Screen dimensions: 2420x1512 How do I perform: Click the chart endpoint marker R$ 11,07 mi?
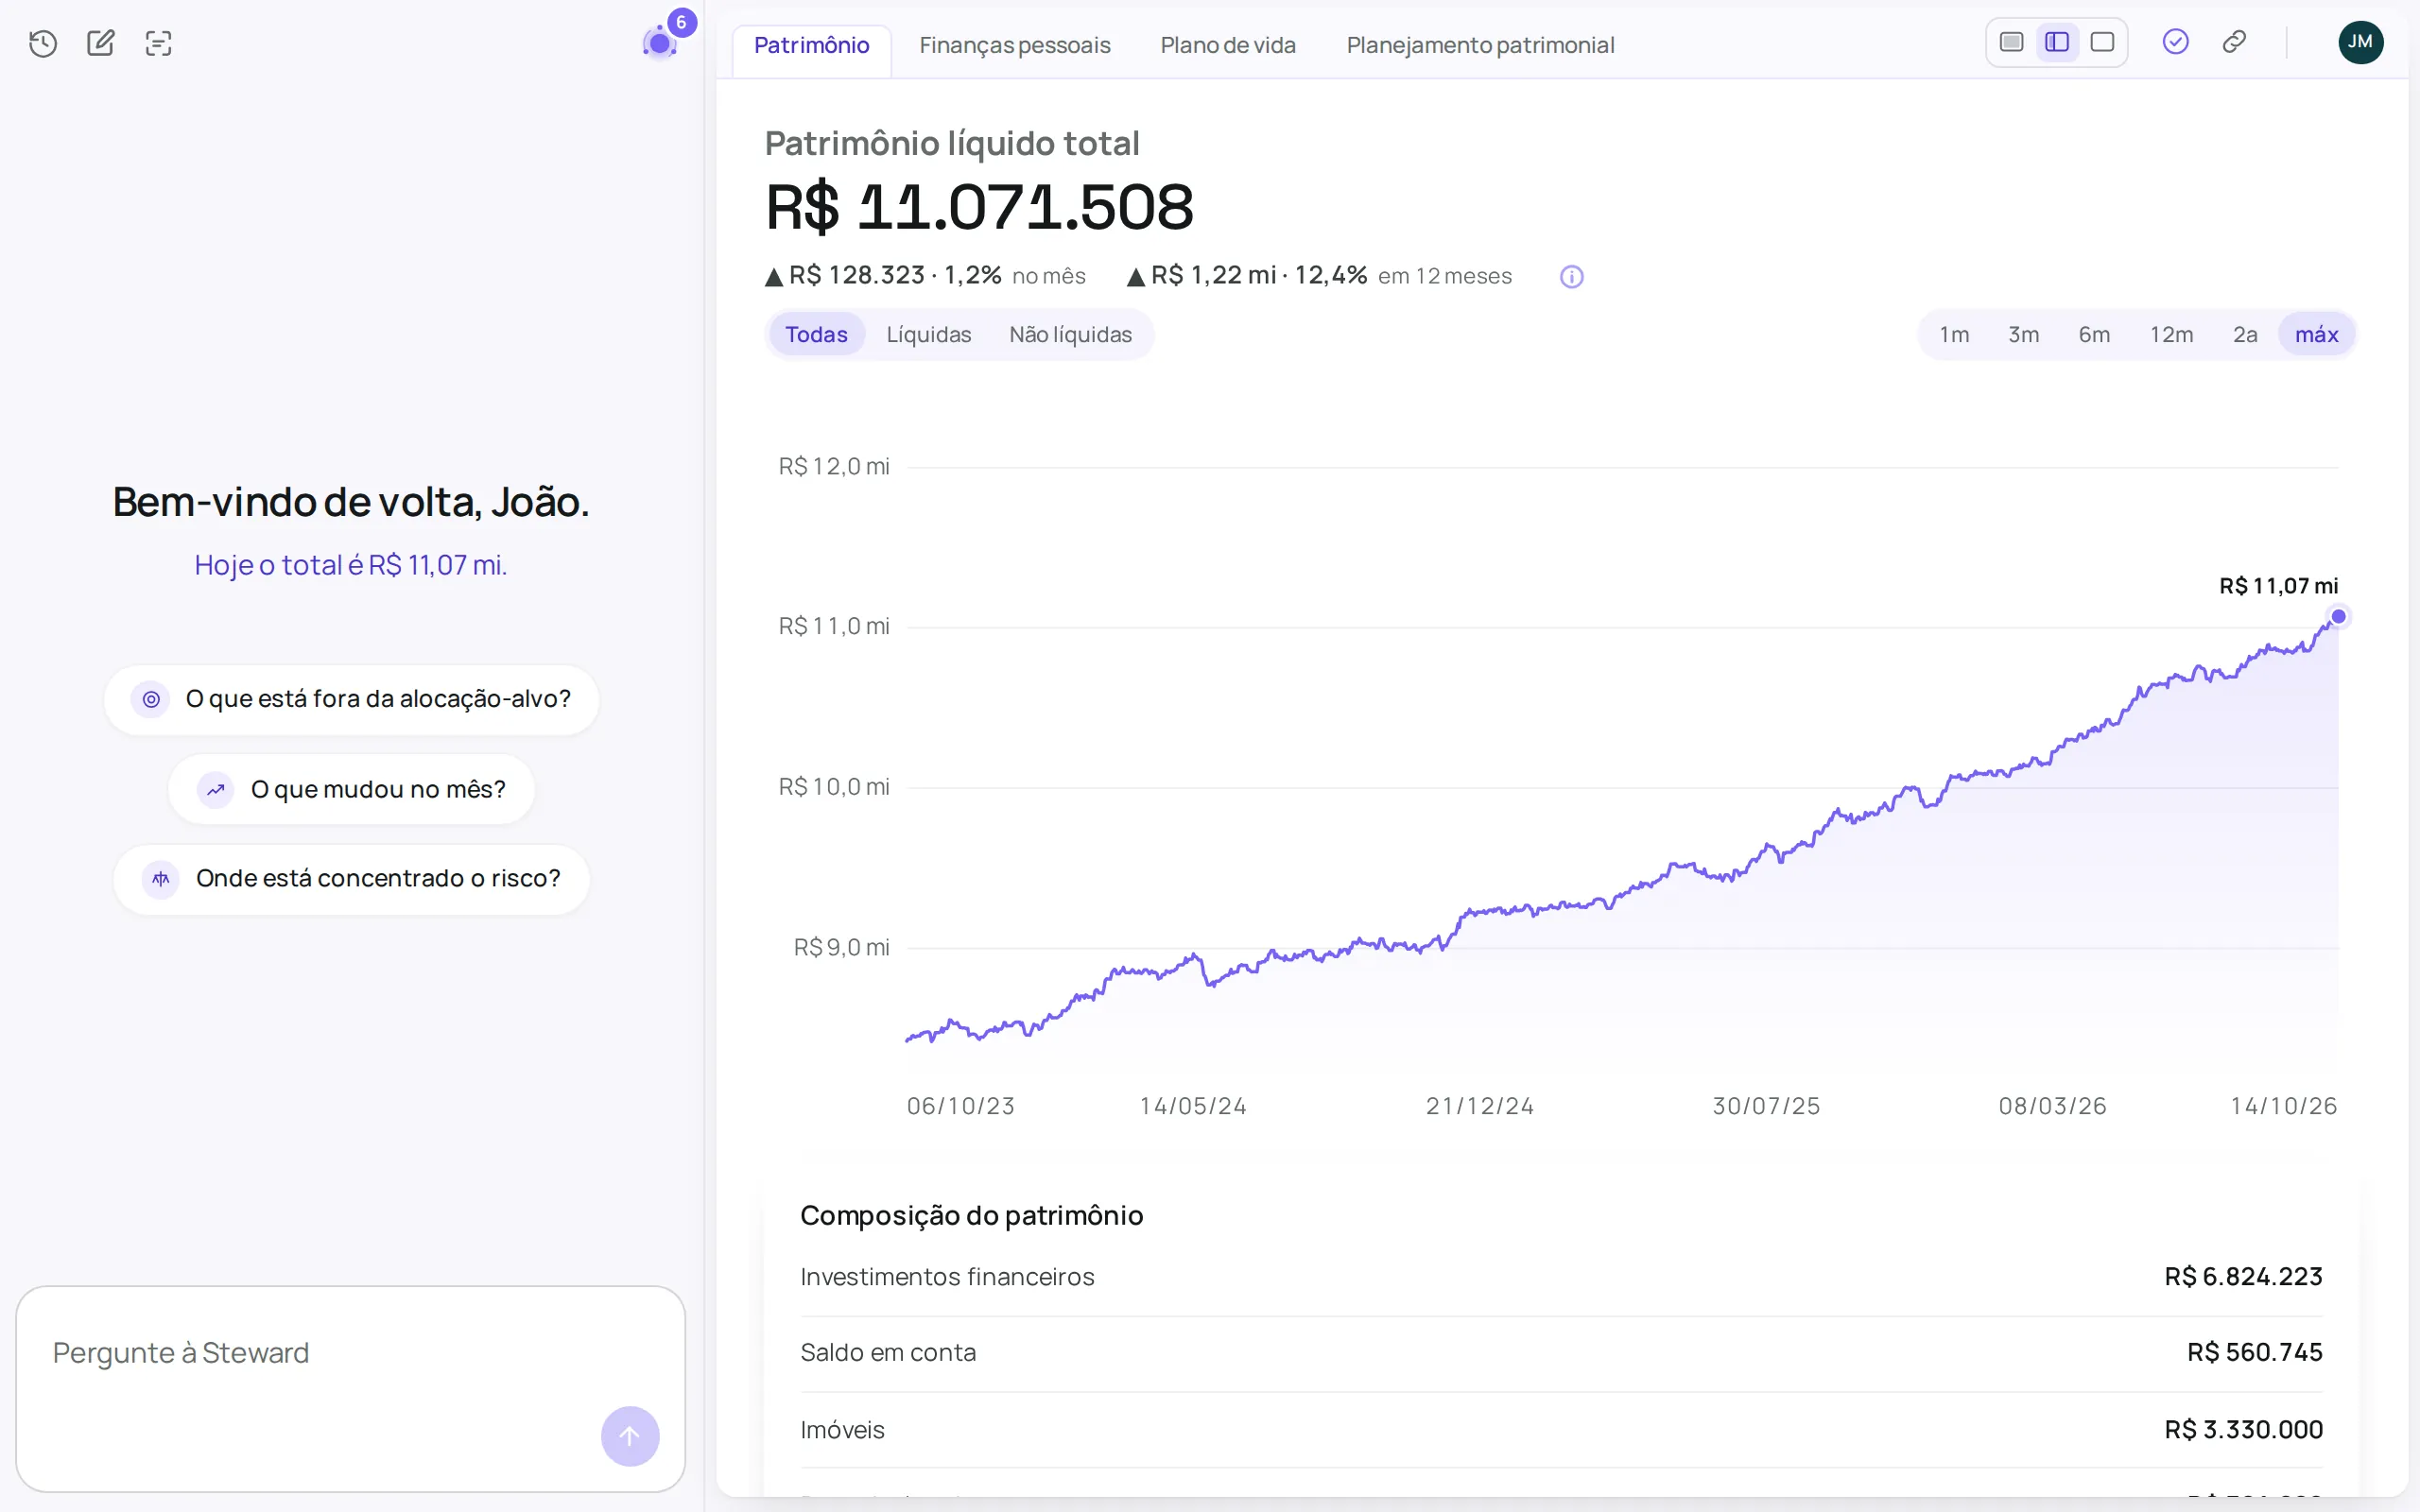pyautogui.click(x=2338, y=616)
